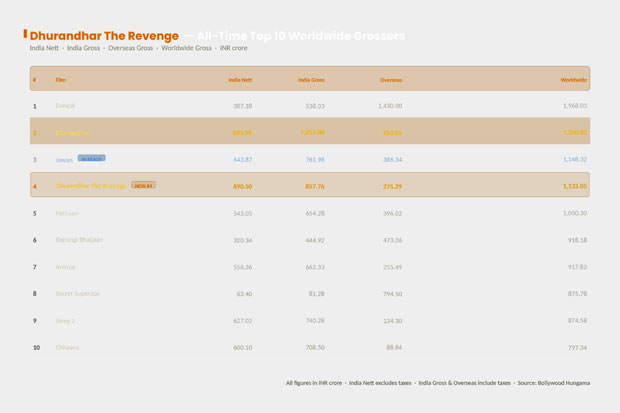The image size is (620, 413).
Task: Click Pathaan's India Gross value '654.28'
Action: pyautogui.click(x=315, y=213)
